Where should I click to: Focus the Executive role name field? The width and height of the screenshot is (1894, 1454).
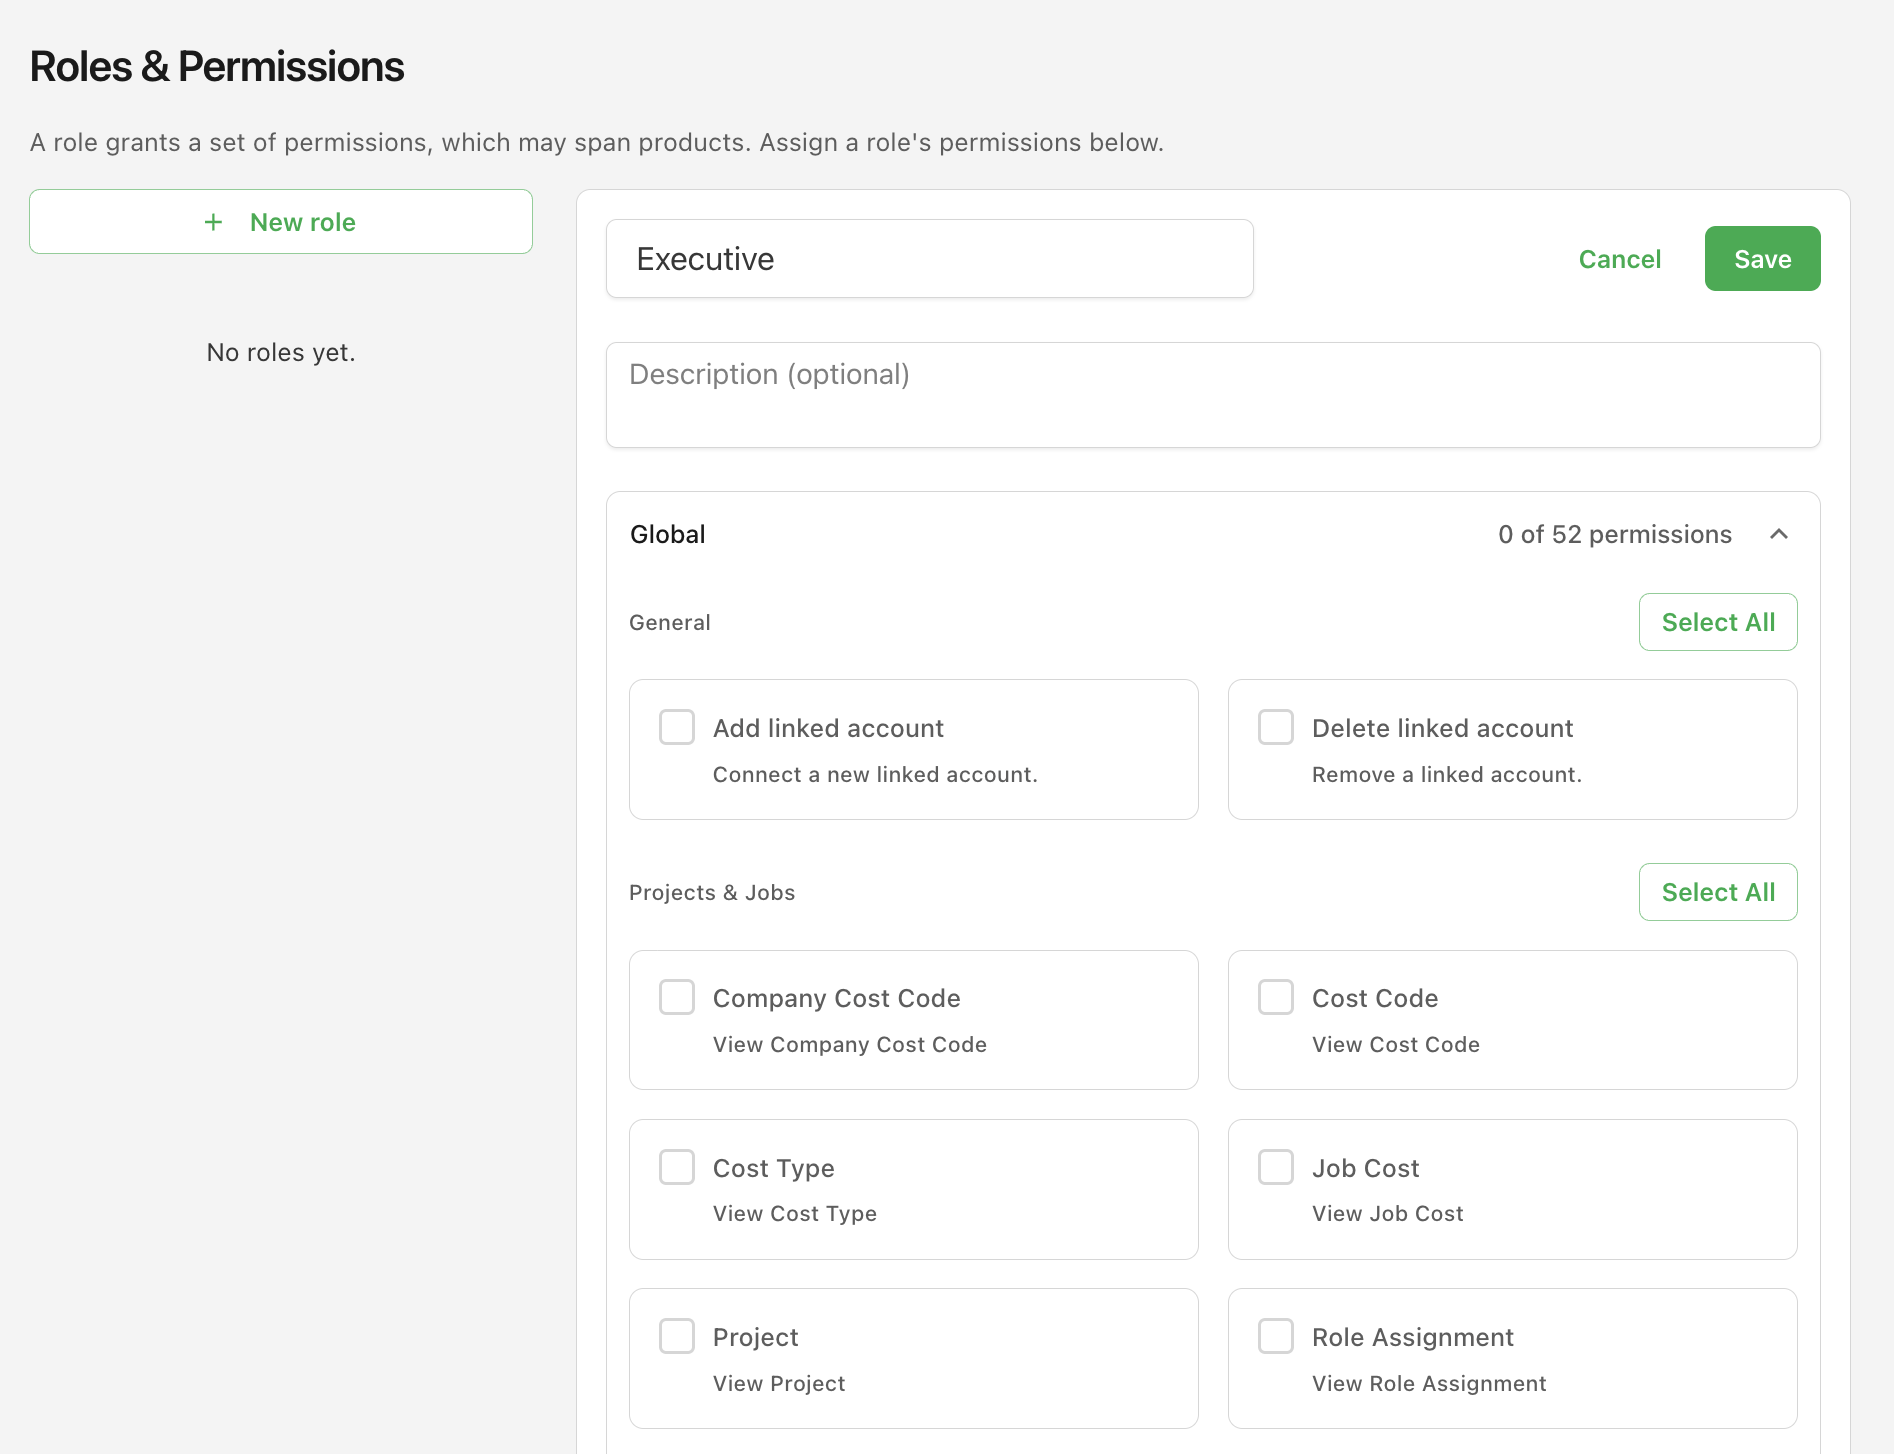click(930, 259)
